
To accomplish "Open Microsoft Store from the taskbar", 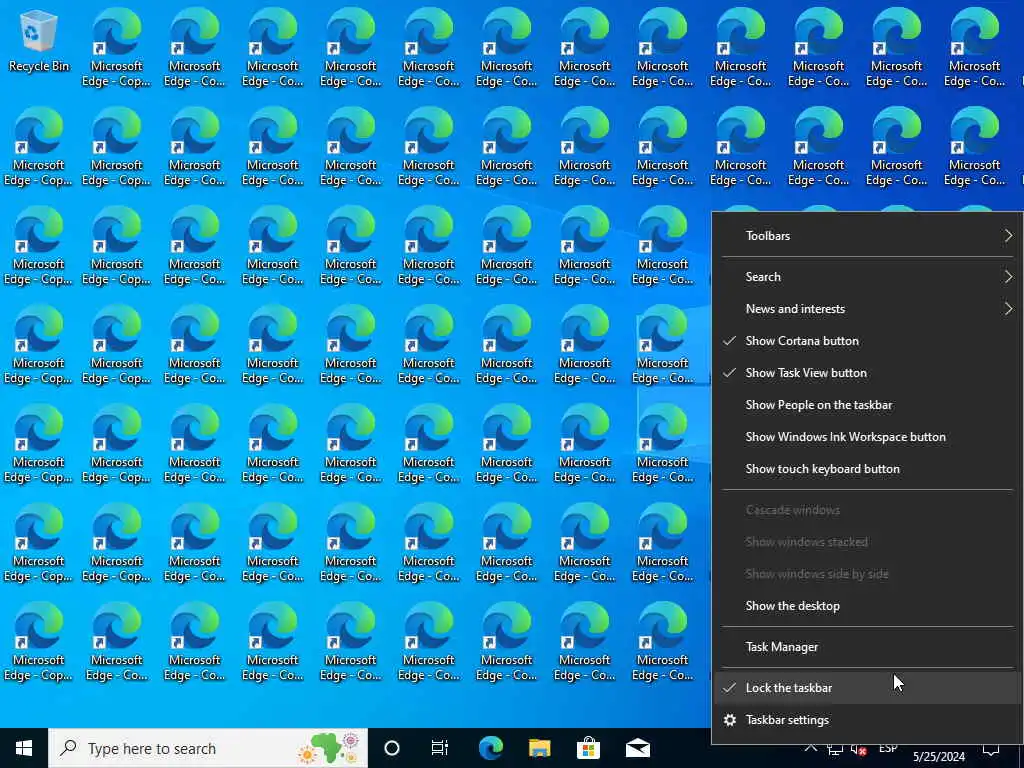I will (x=588, y=748).
